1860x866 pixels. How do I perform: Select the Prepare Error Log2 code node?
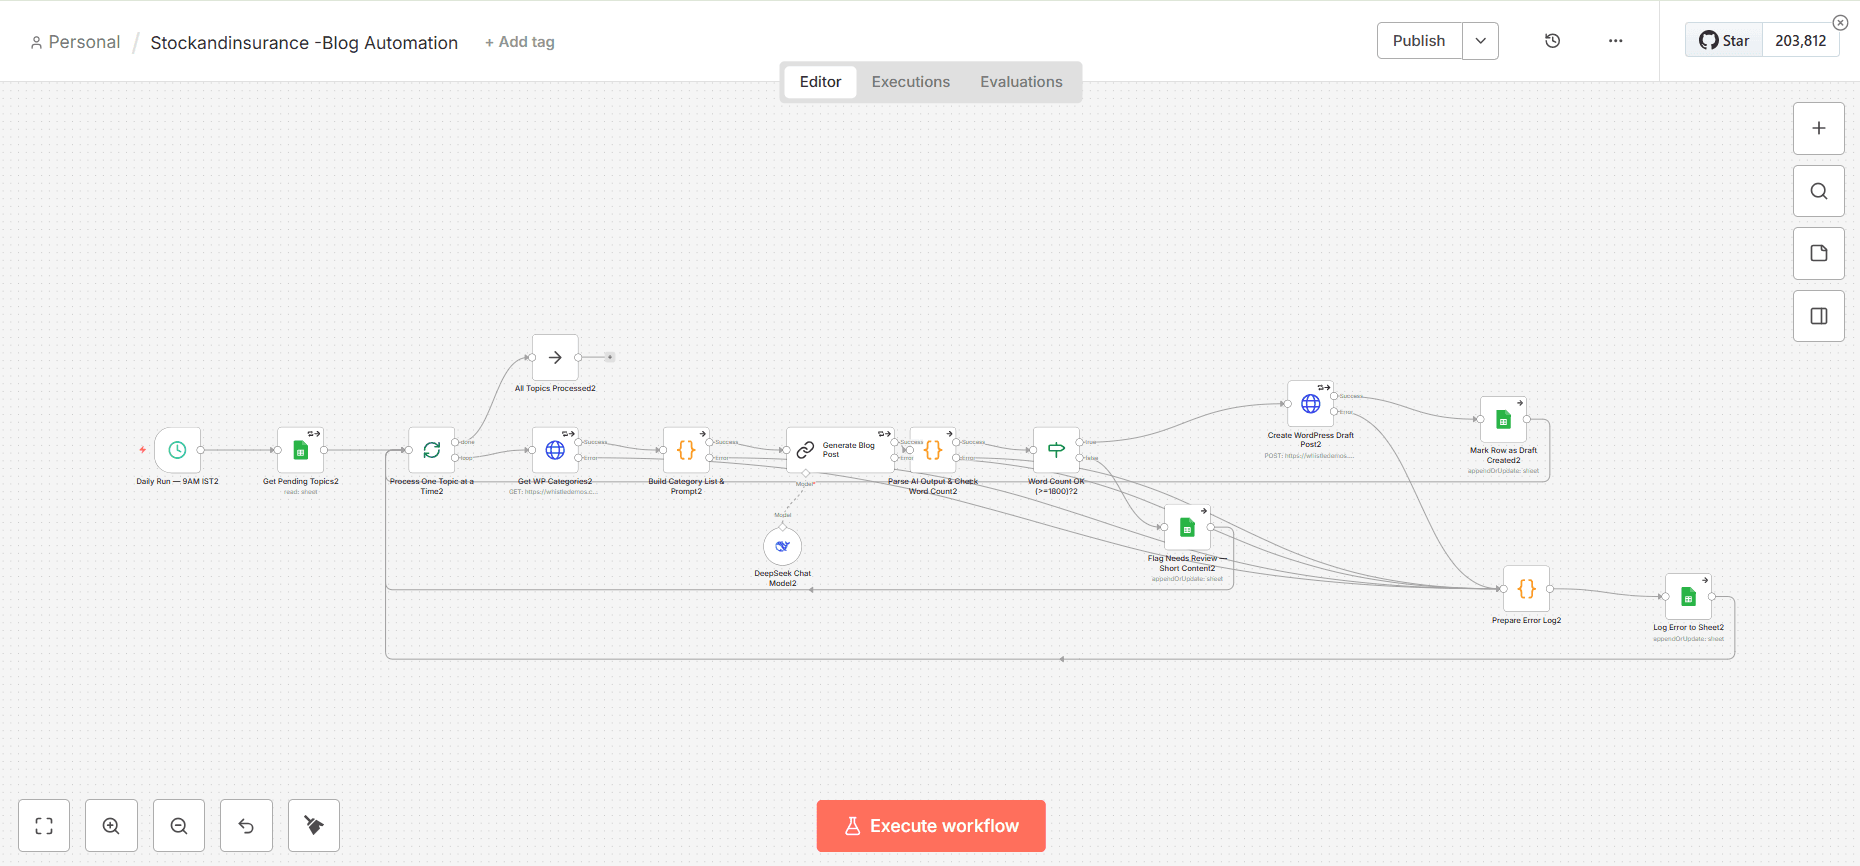click(x=1526, y=589)
